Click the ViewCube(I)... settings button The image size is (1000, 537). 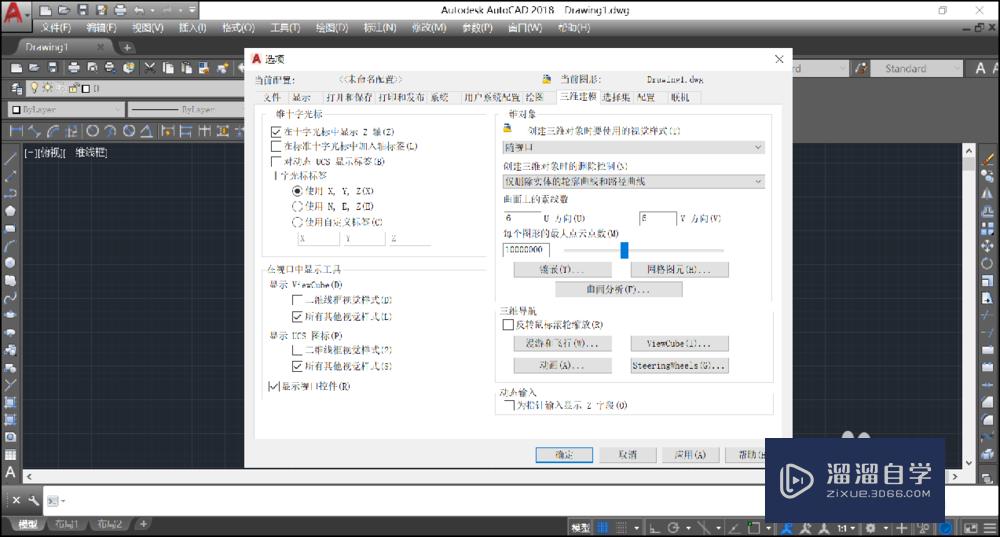pyautogui.click(x=679, y=343)
